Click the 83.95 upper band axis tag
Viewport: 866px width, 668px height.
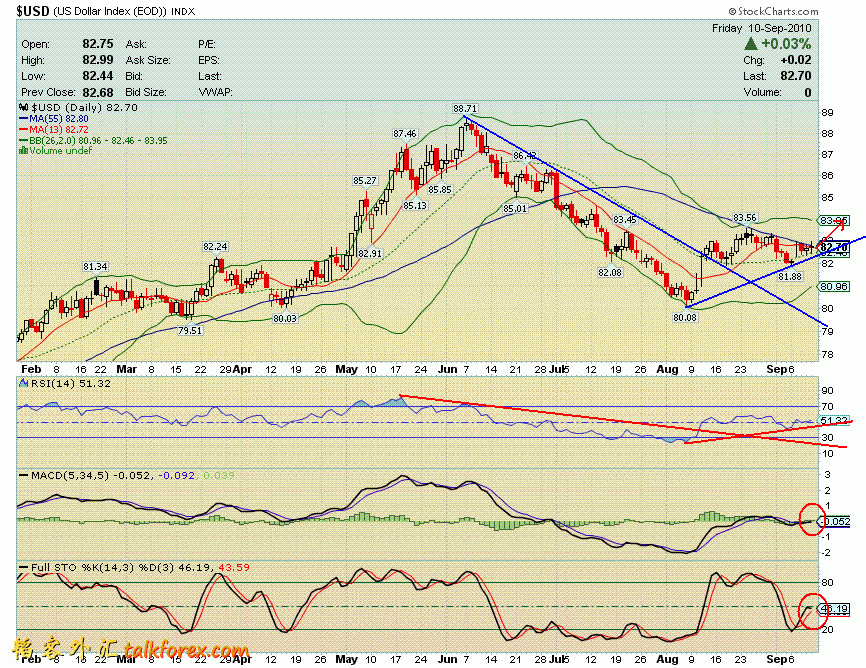833,220
